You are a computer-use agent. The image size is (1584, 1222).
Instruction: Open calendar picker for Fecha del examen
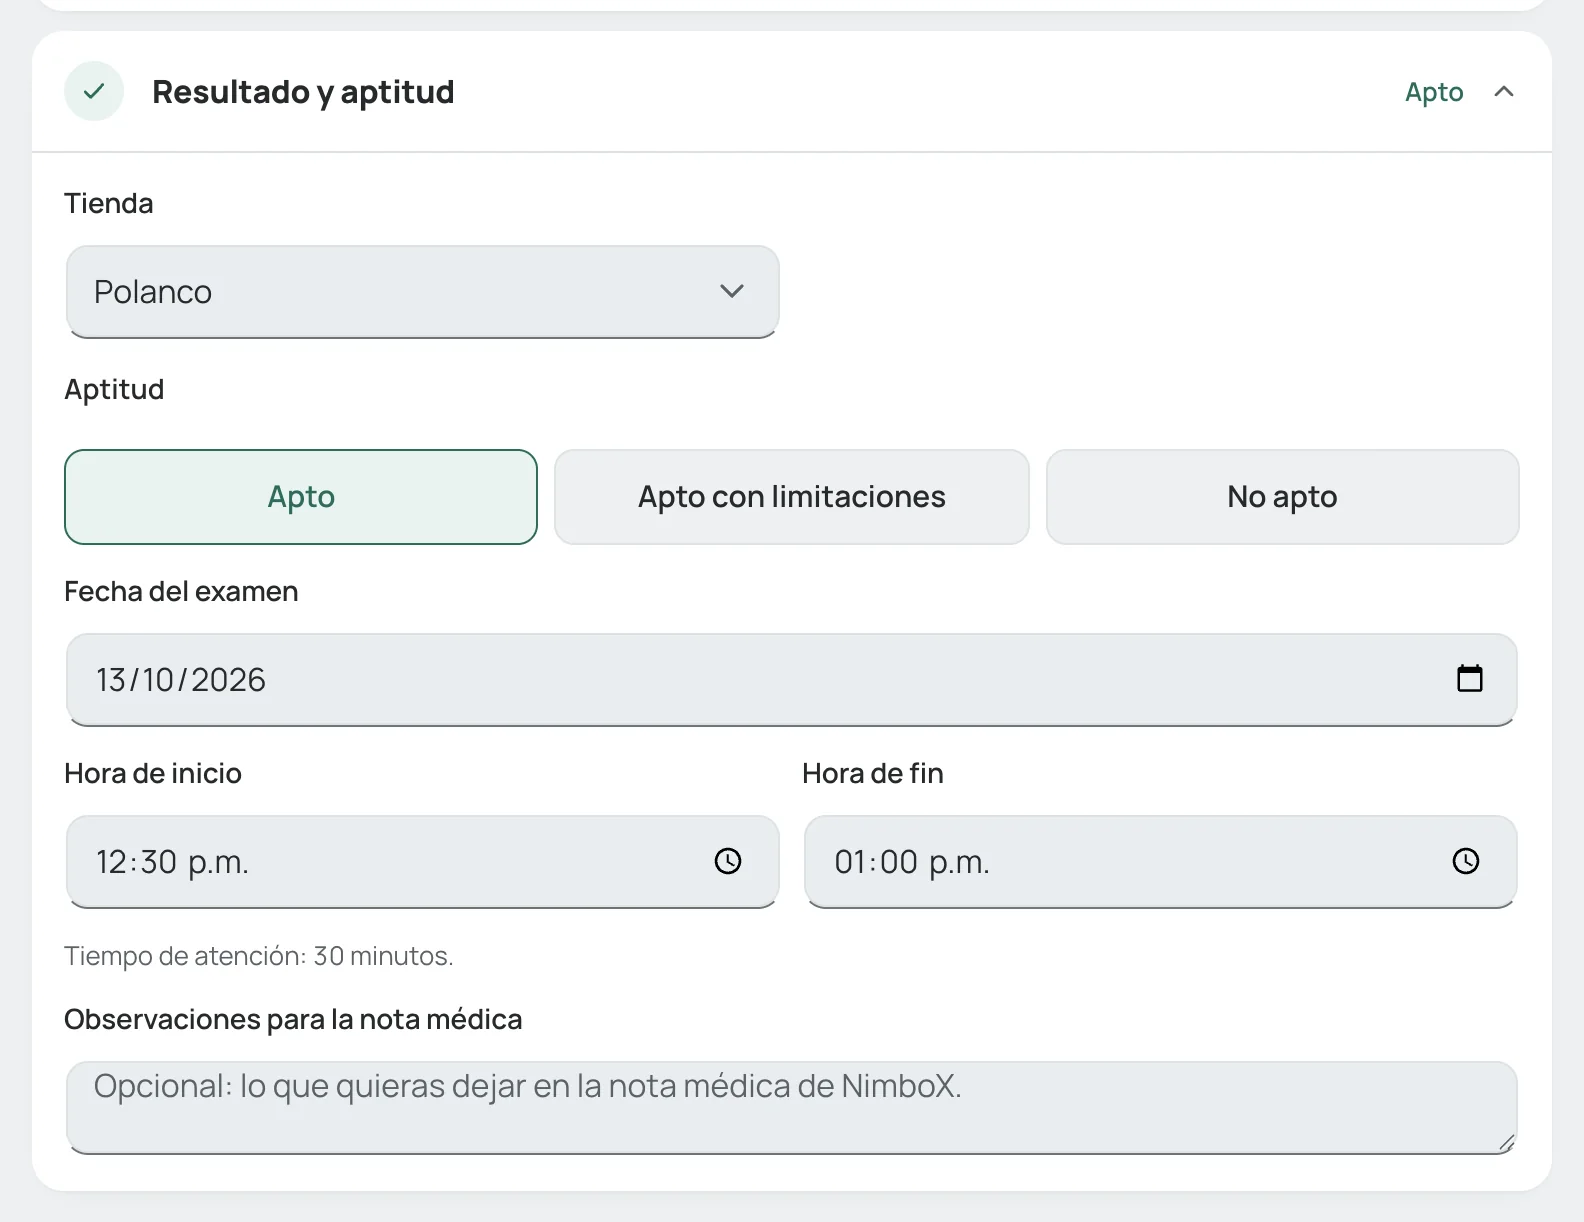[x=1469, y=679]
